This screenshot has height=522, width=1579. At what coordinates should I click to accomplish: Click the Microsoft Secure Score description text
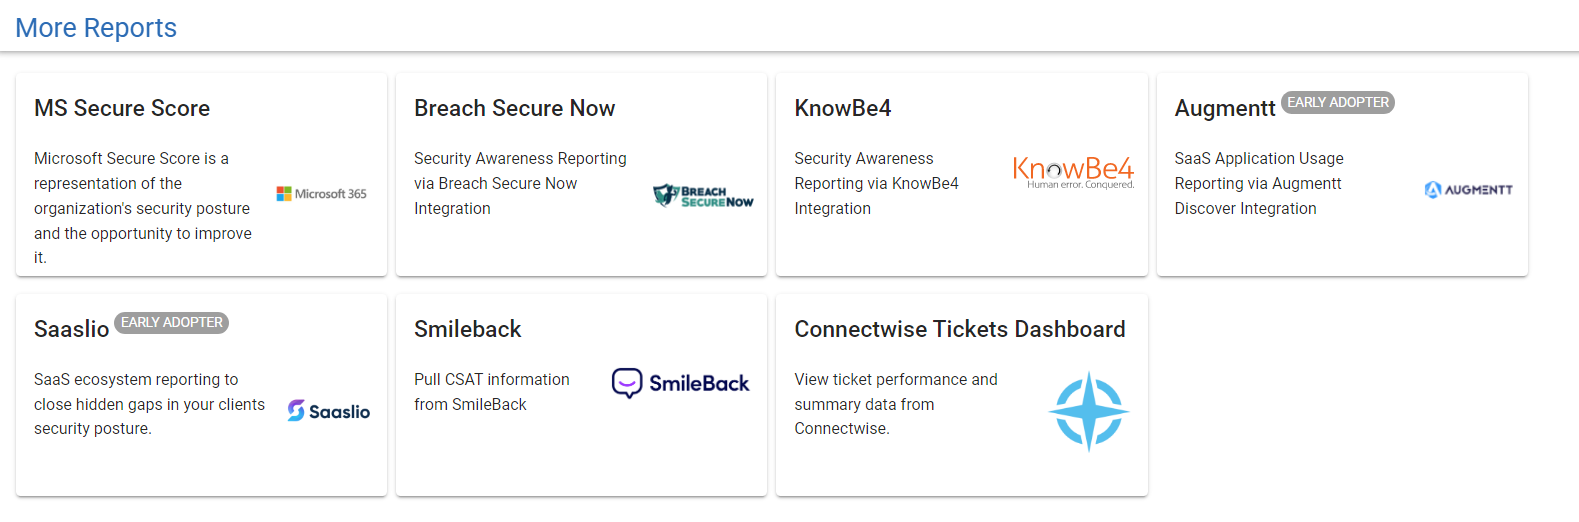click(143, 208)
